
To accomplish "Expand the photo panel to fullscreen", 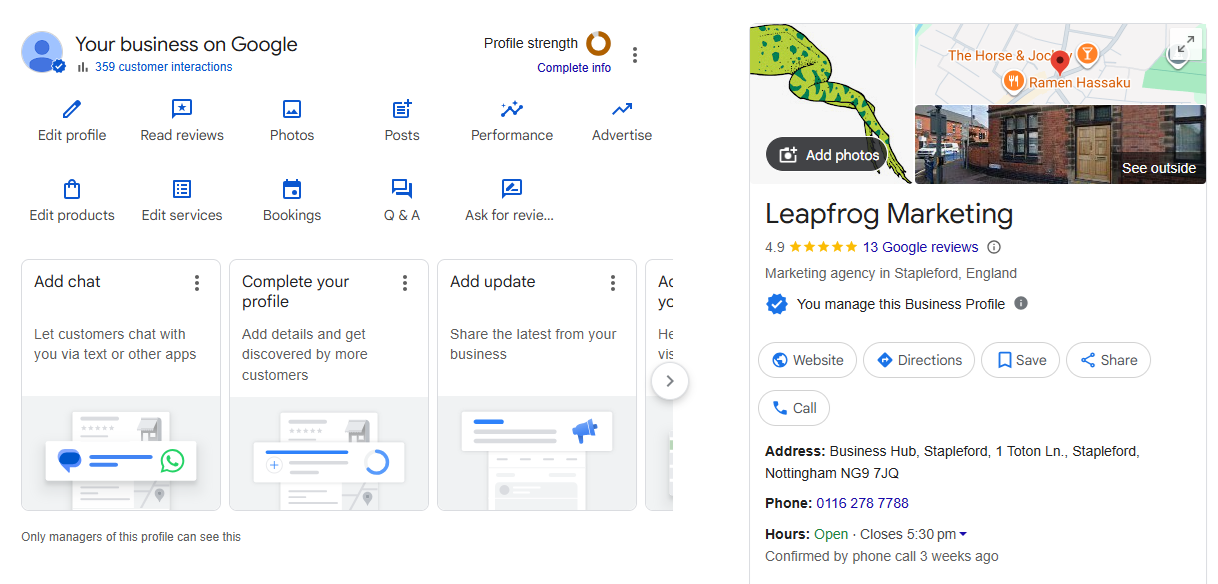I will point(1185,44).
